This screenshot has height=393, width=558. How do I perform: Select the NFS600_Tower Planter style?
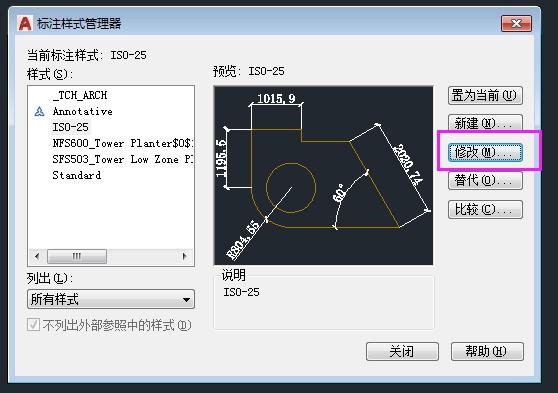(x=122, y=143)
